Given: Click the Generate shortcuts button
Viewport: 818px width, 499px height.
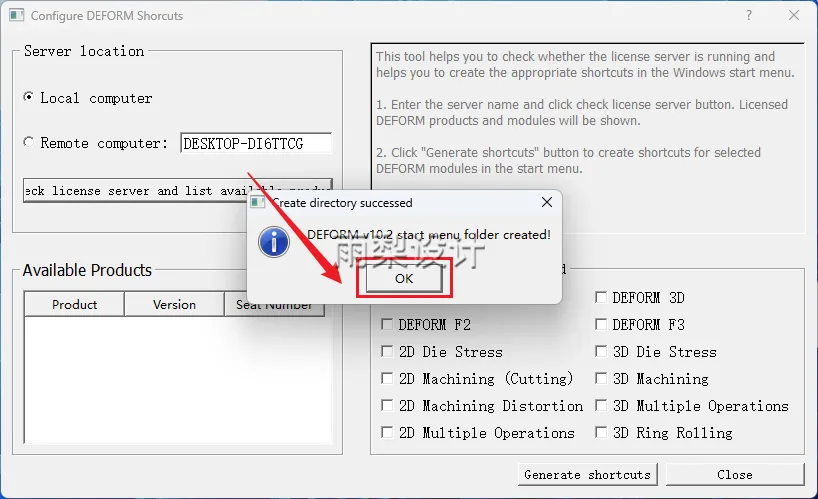Looking at the screenshot, I should click(x=587, y=474).
